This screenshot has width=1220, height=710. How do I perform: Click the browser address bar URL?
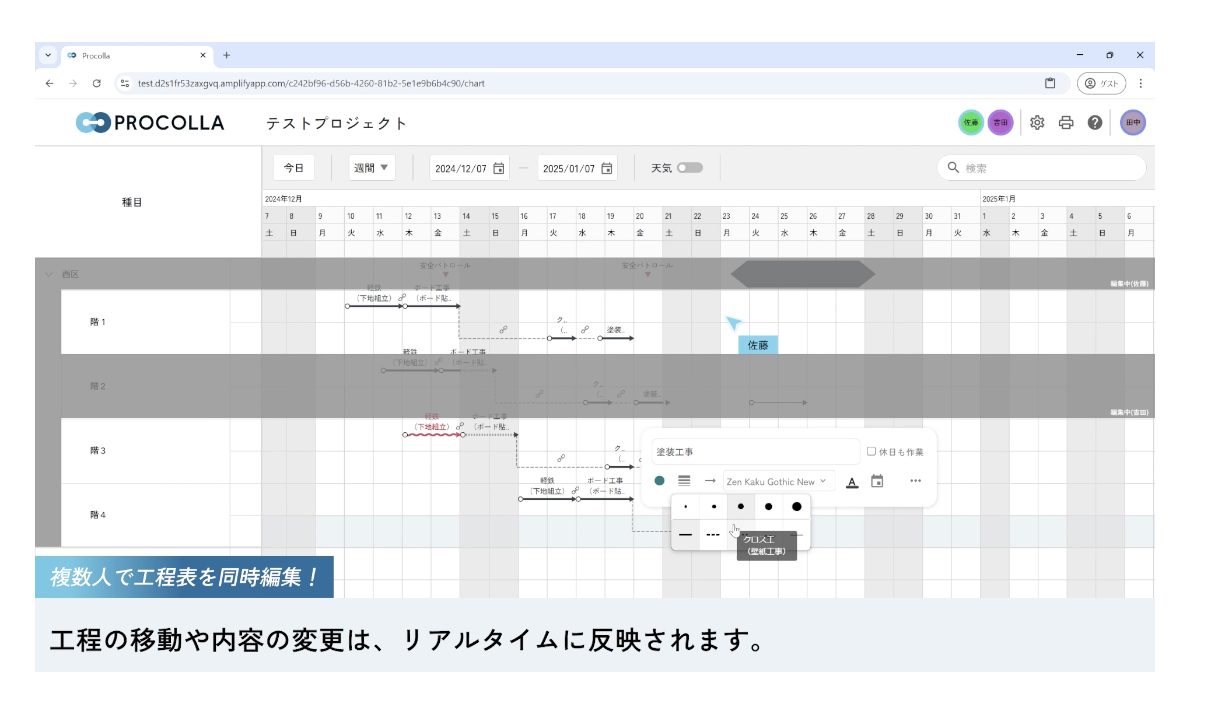click(x=312, y=83)
